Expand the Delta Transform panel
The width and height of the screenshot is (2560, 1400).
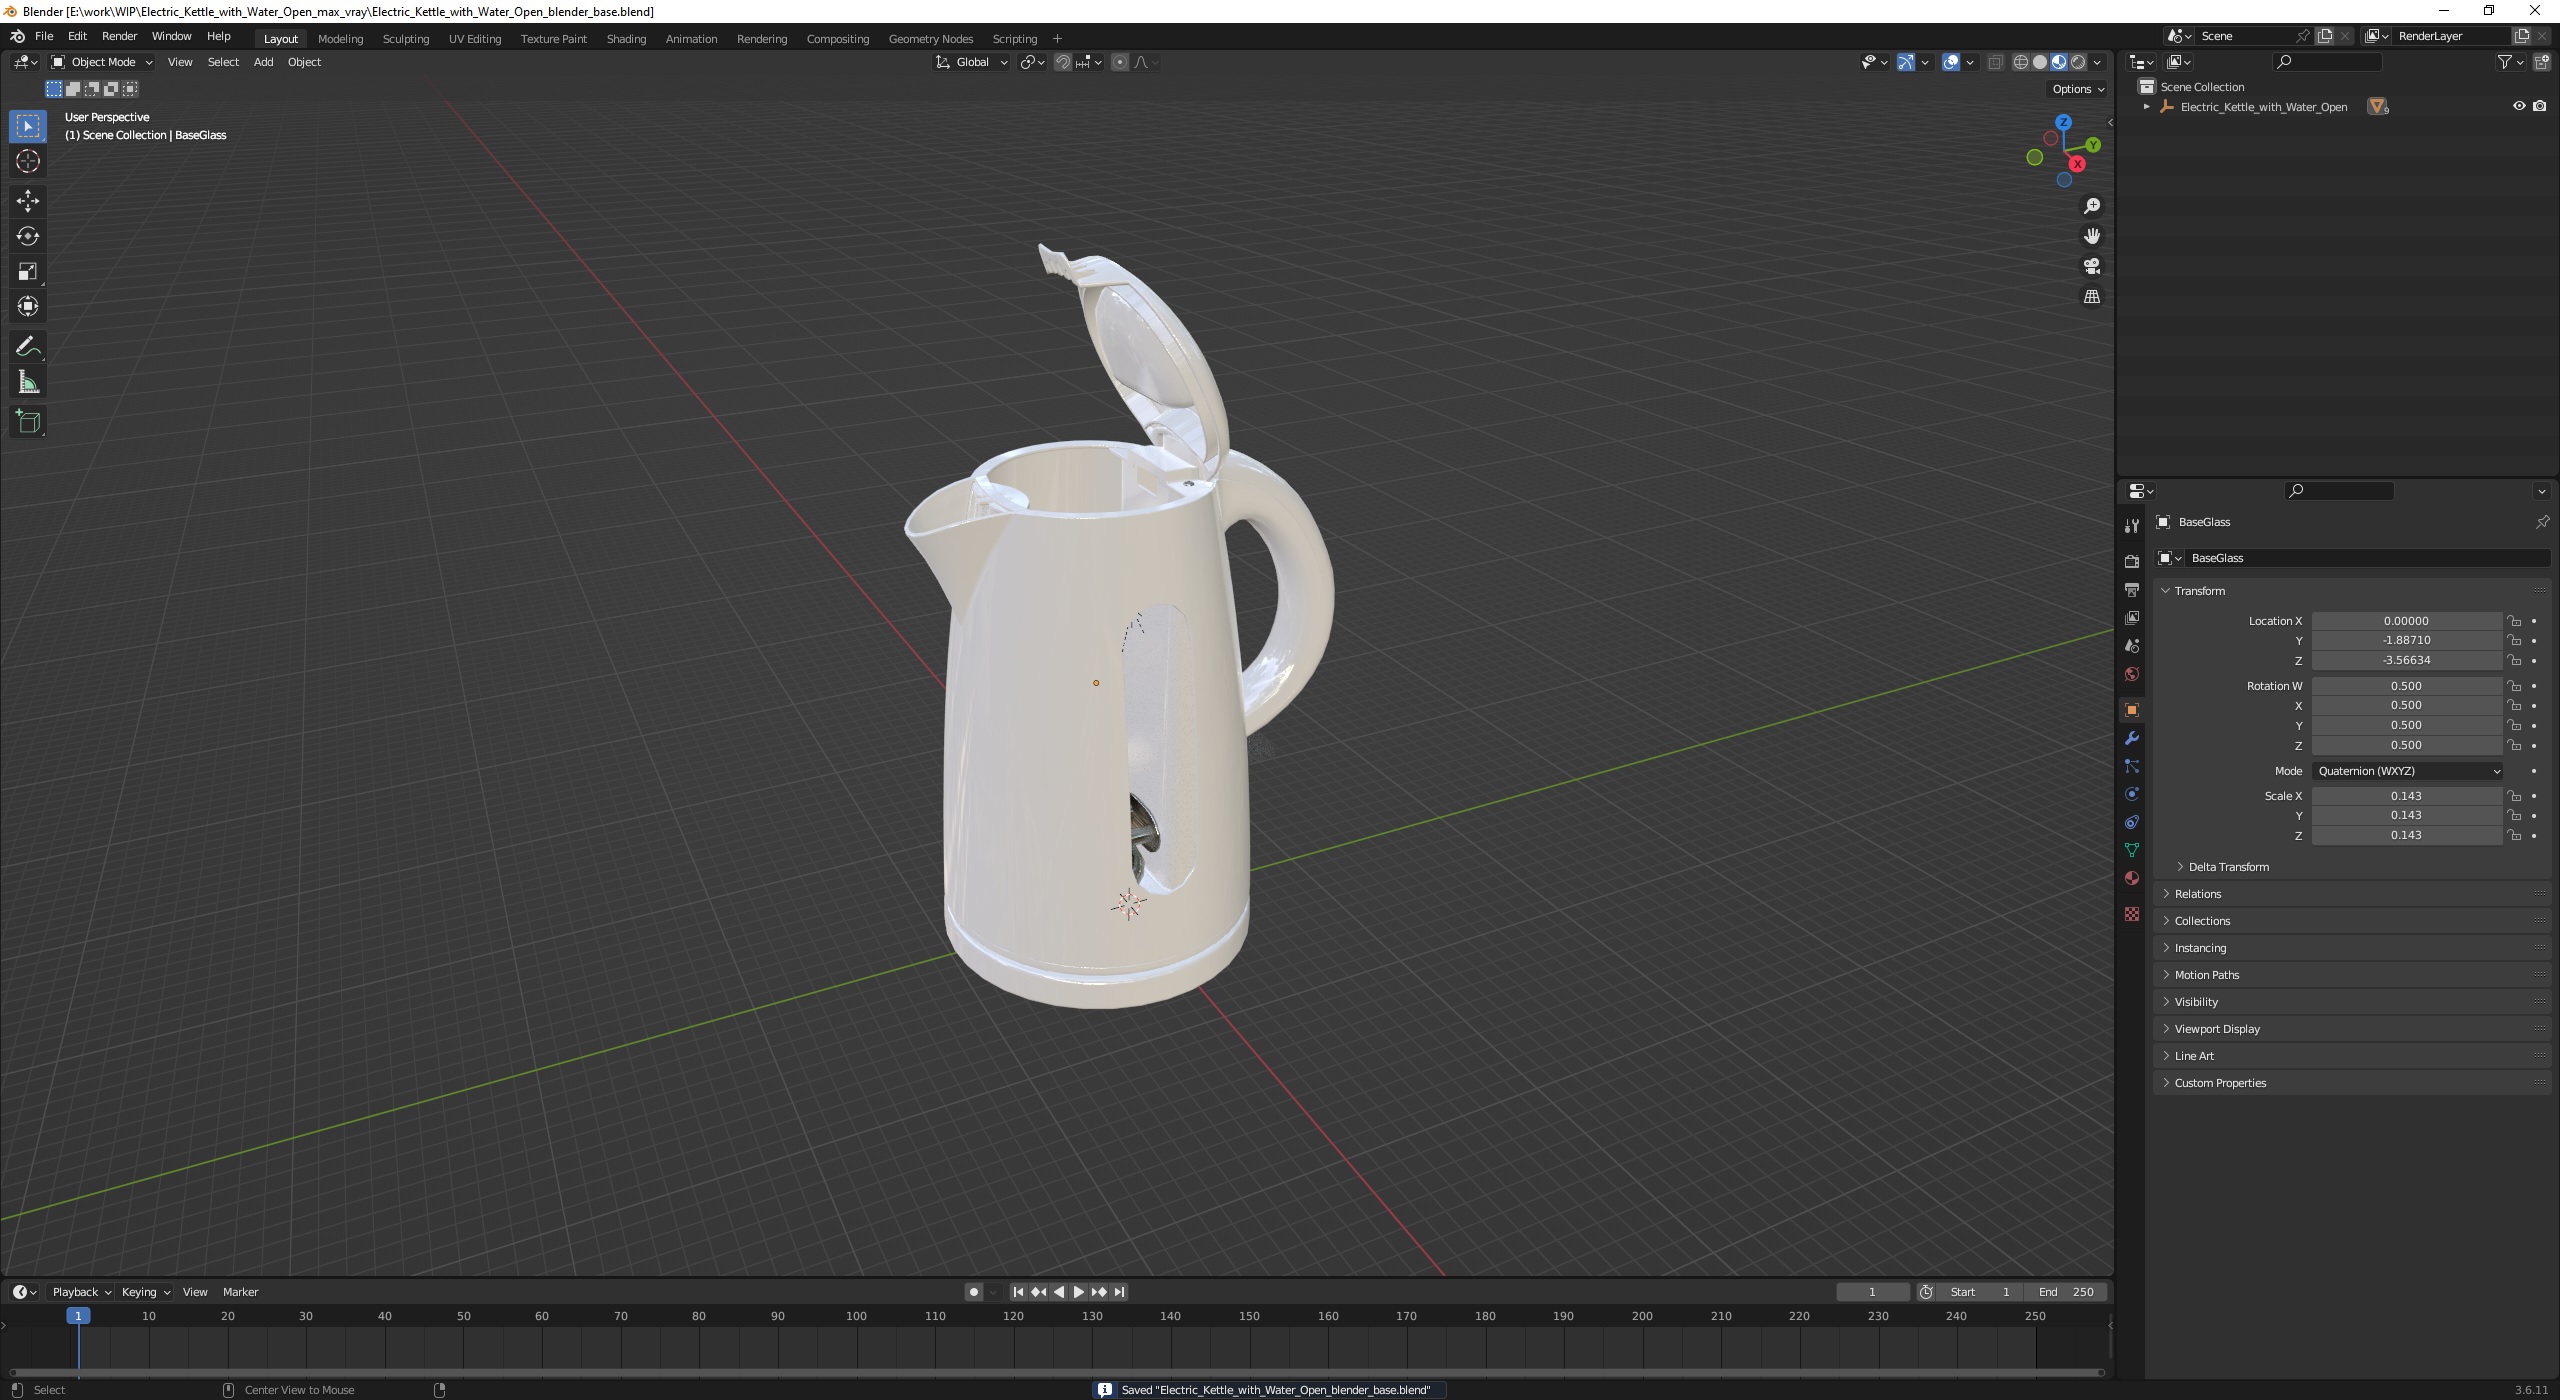click(2228, 867)
